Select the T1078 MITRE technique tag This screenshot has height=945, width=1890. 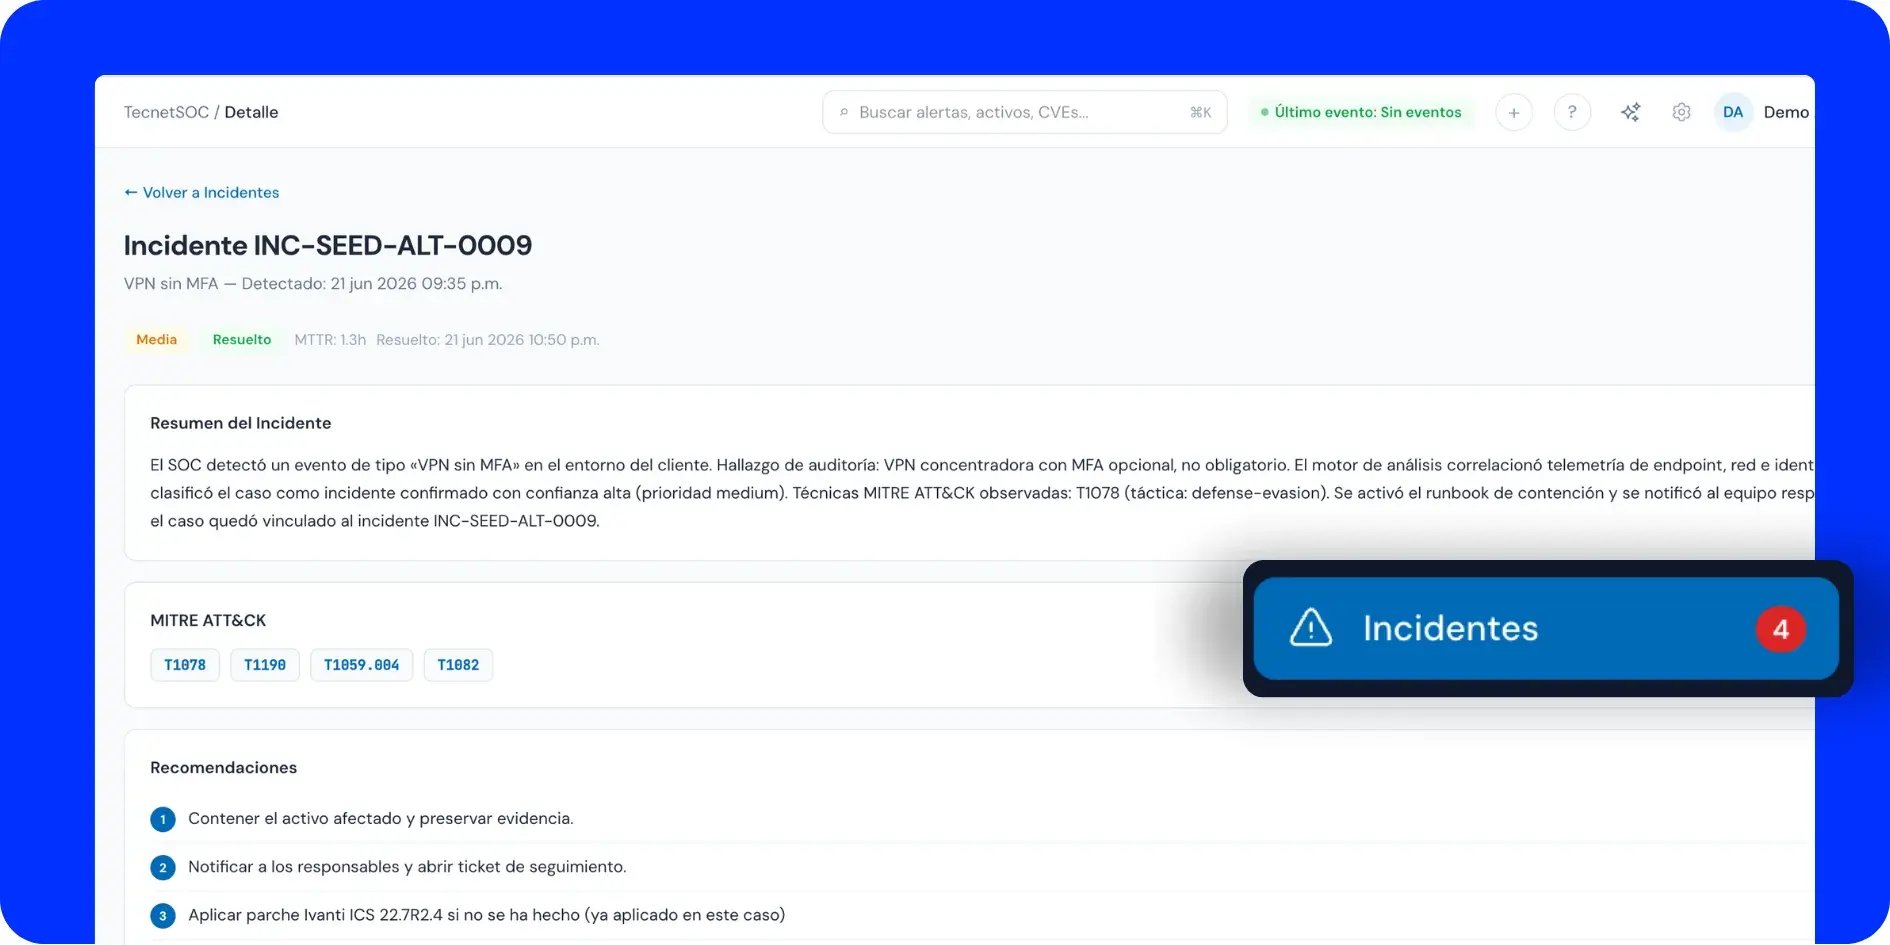pyautogui.click(x=185, y=665)
